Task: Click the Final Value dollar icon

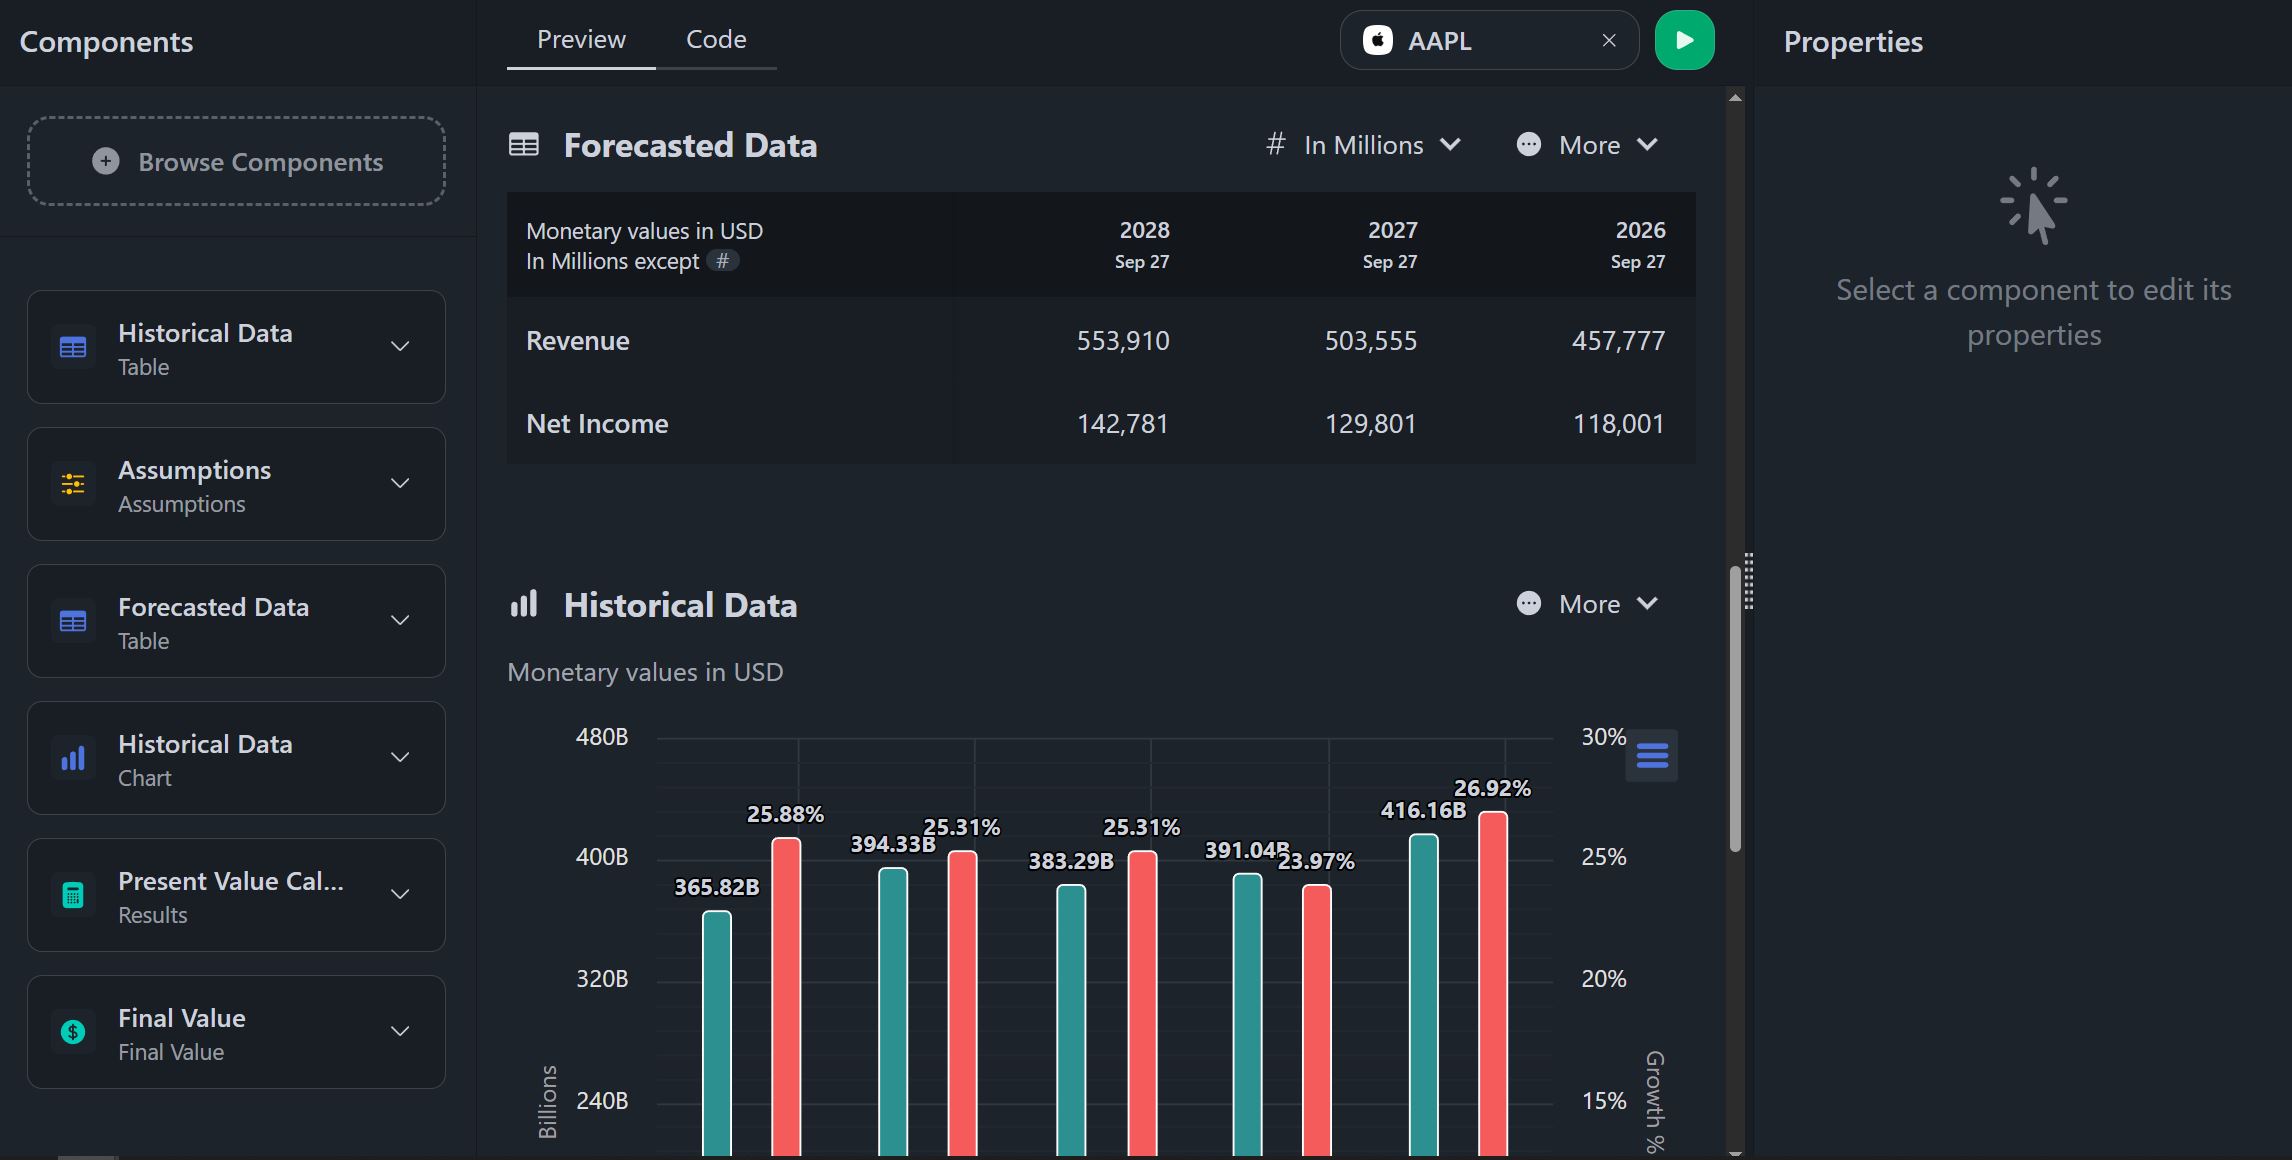Action: point(73,1033)
